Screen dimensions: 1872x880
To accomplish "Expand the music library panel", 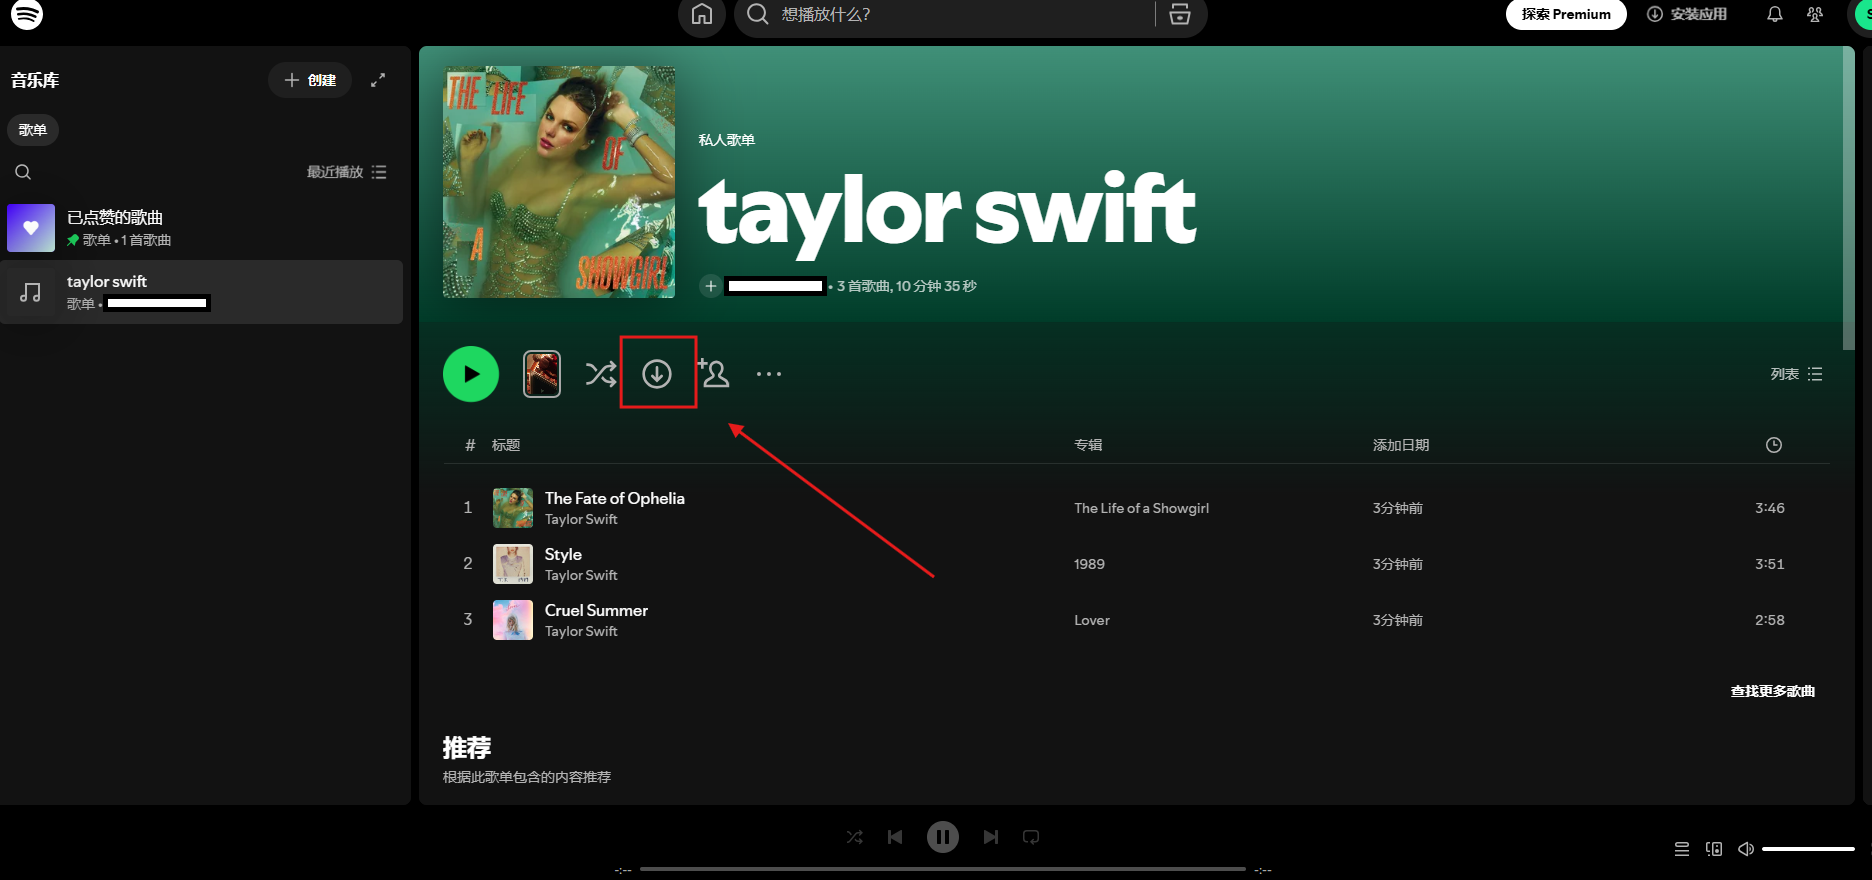I will tap(378, 80).
